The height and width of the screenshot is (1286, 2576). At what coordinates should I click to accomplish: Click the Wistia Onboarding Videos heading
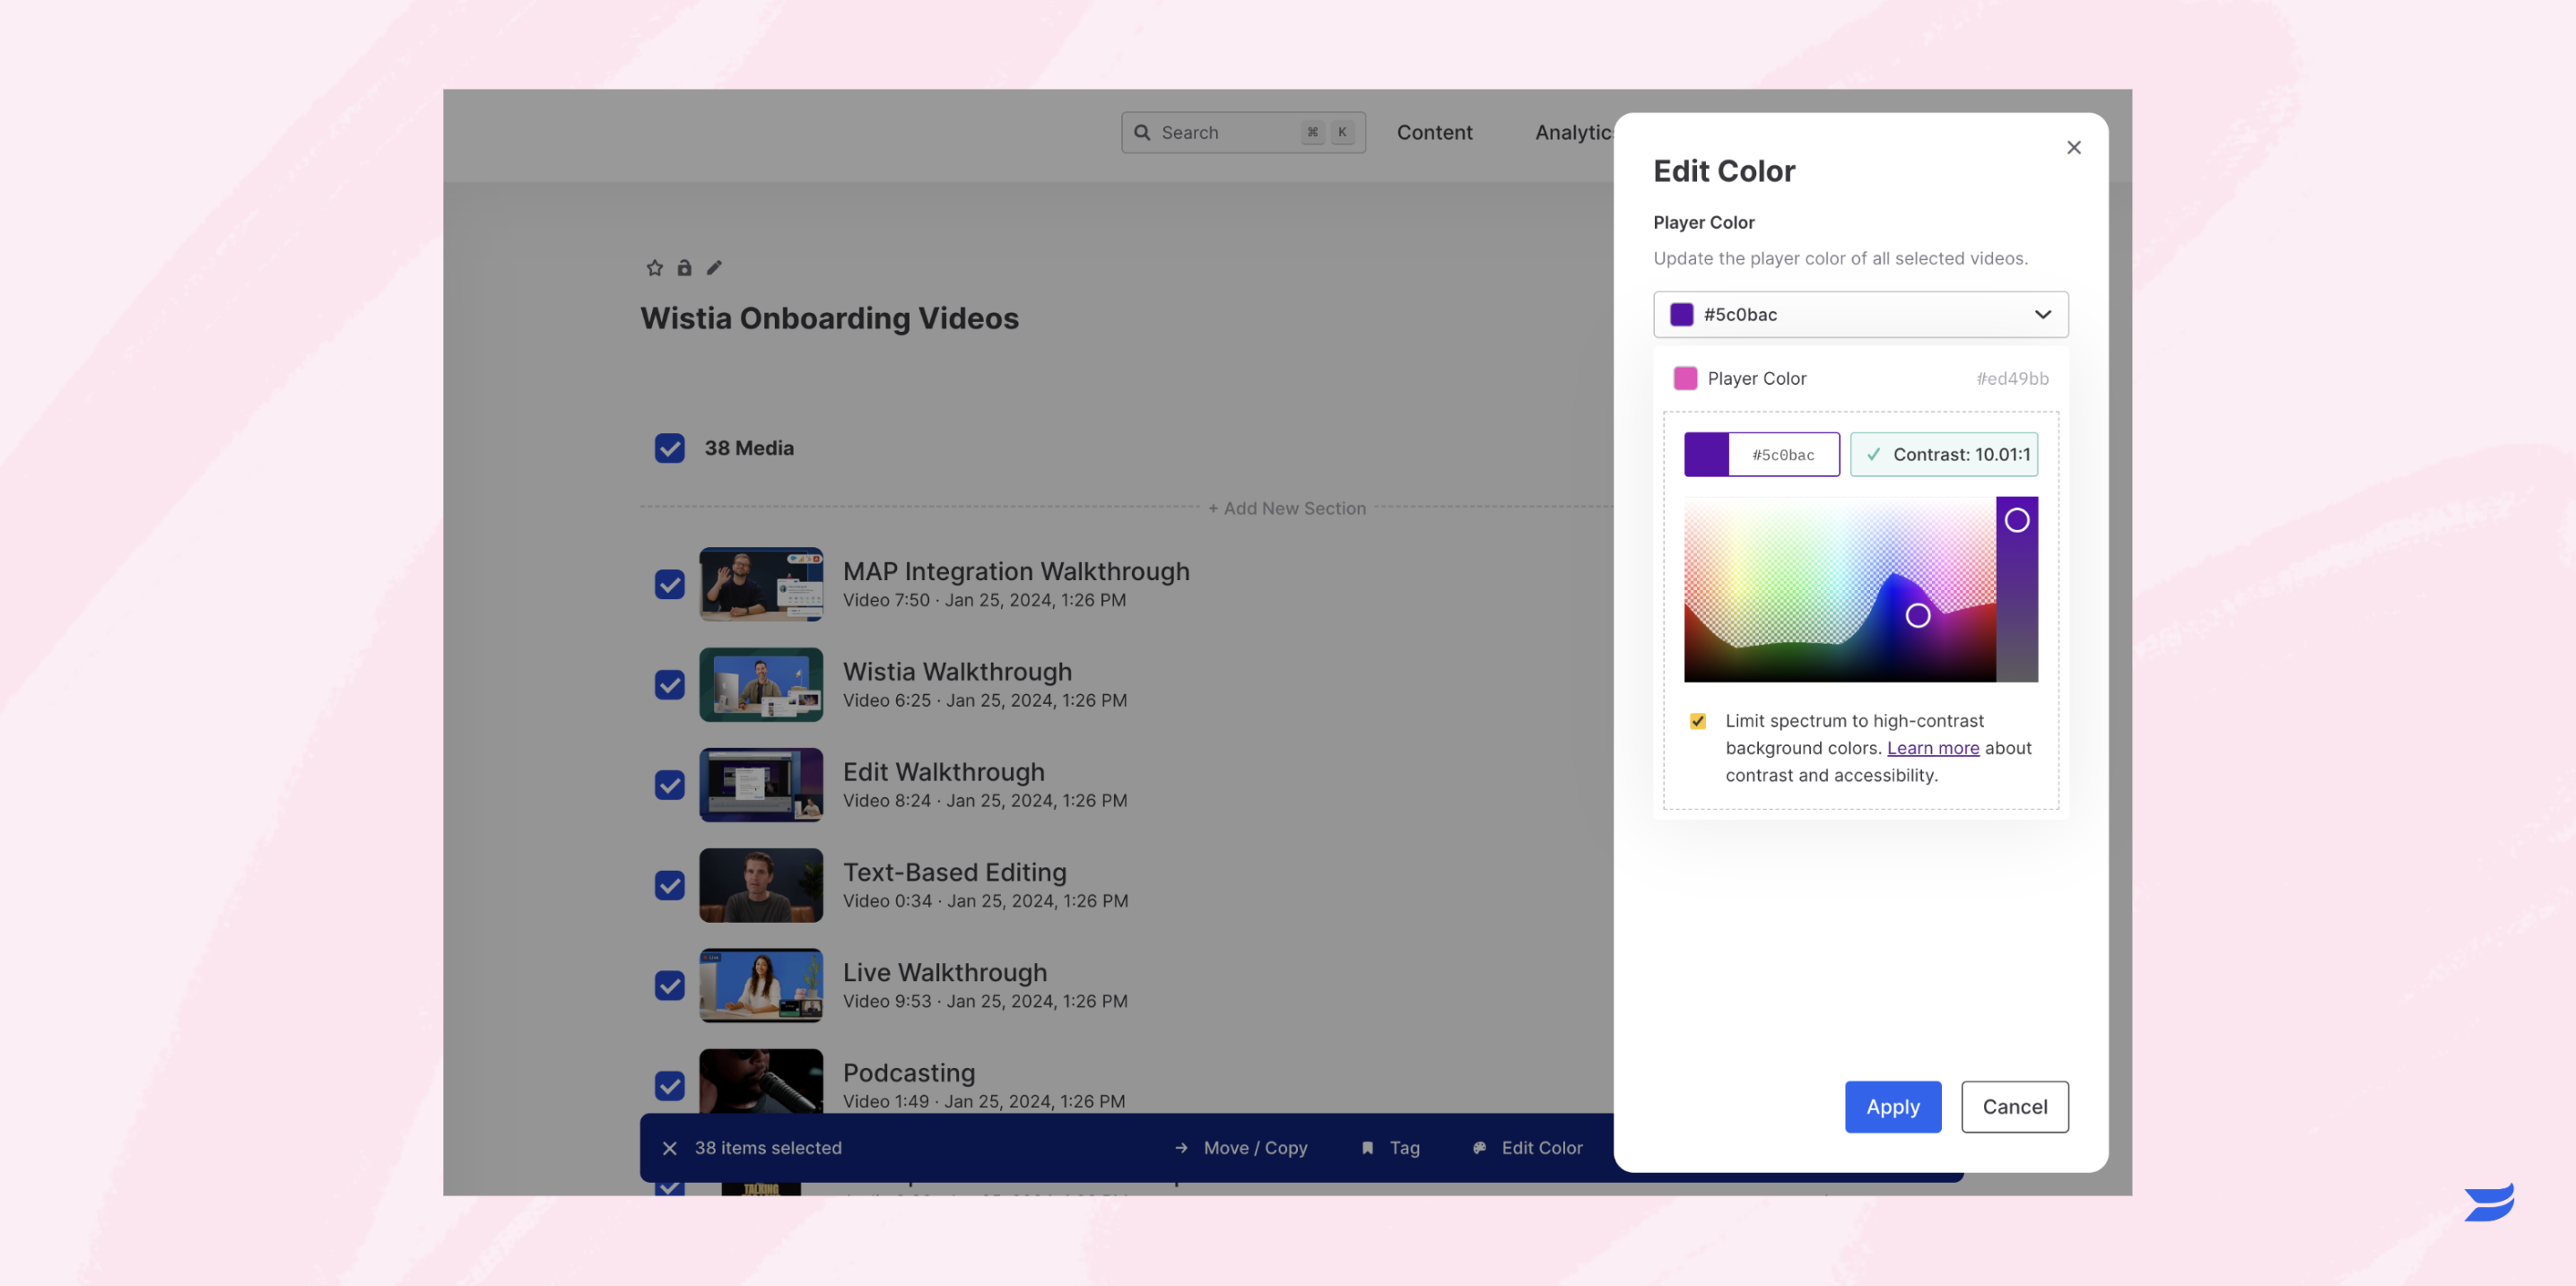[x=829, y=318]
